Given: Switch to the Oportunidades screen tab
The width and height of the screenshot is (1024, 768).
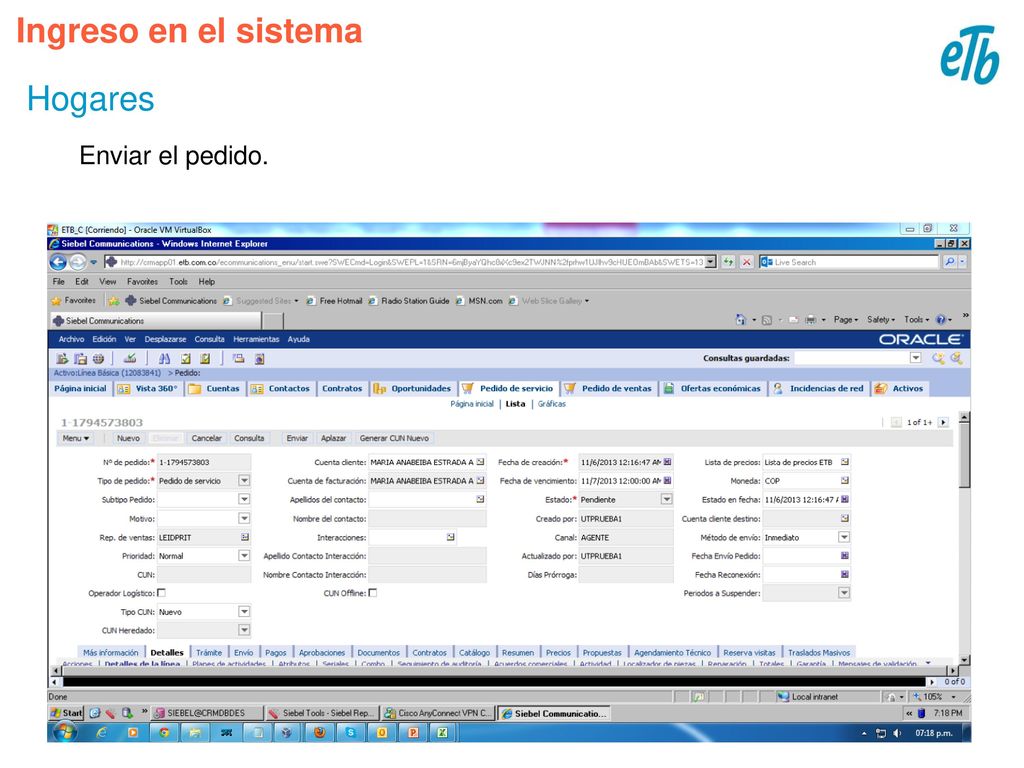Looking at the screenshot, I should [x=413, y=389].
